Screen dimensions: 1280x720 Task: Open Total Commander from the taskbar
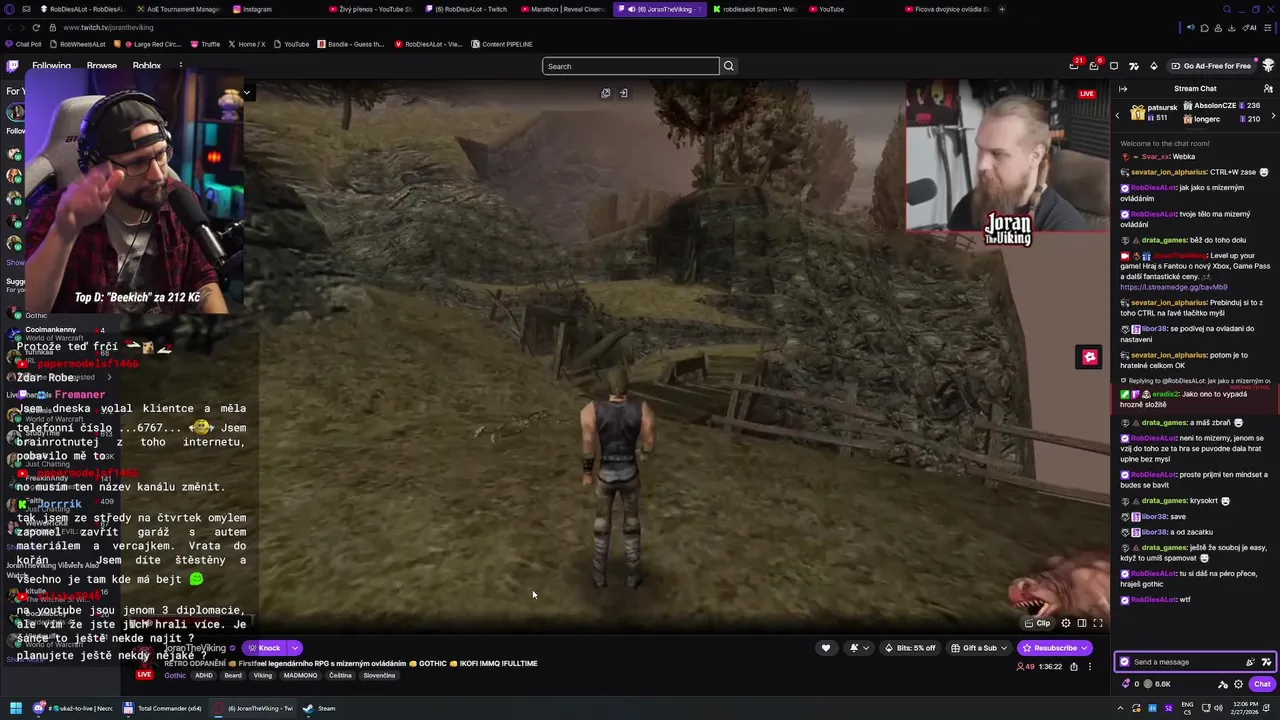coord(162,708)
